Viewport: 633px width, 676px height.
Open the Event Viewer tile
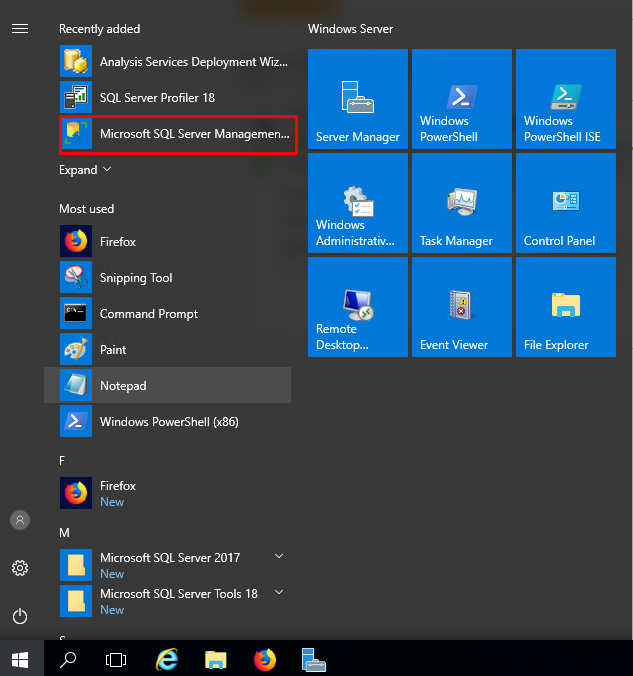(x=462, y=307)
